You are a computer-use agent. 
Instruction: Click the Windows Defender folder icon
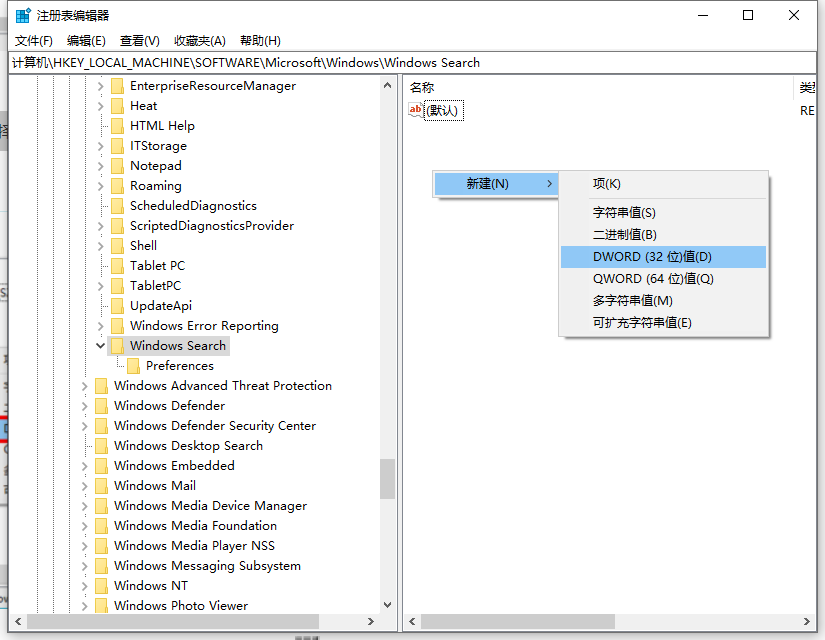101,405
